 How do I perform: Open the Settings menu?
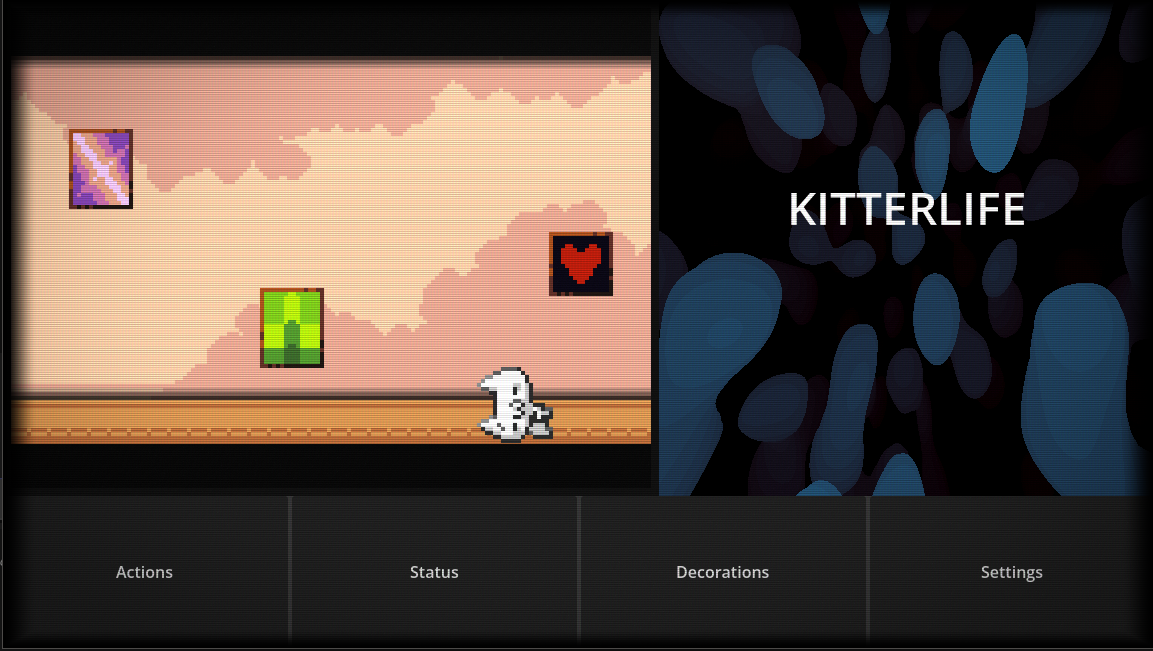pyautogui.click(x=1011, y=572)
